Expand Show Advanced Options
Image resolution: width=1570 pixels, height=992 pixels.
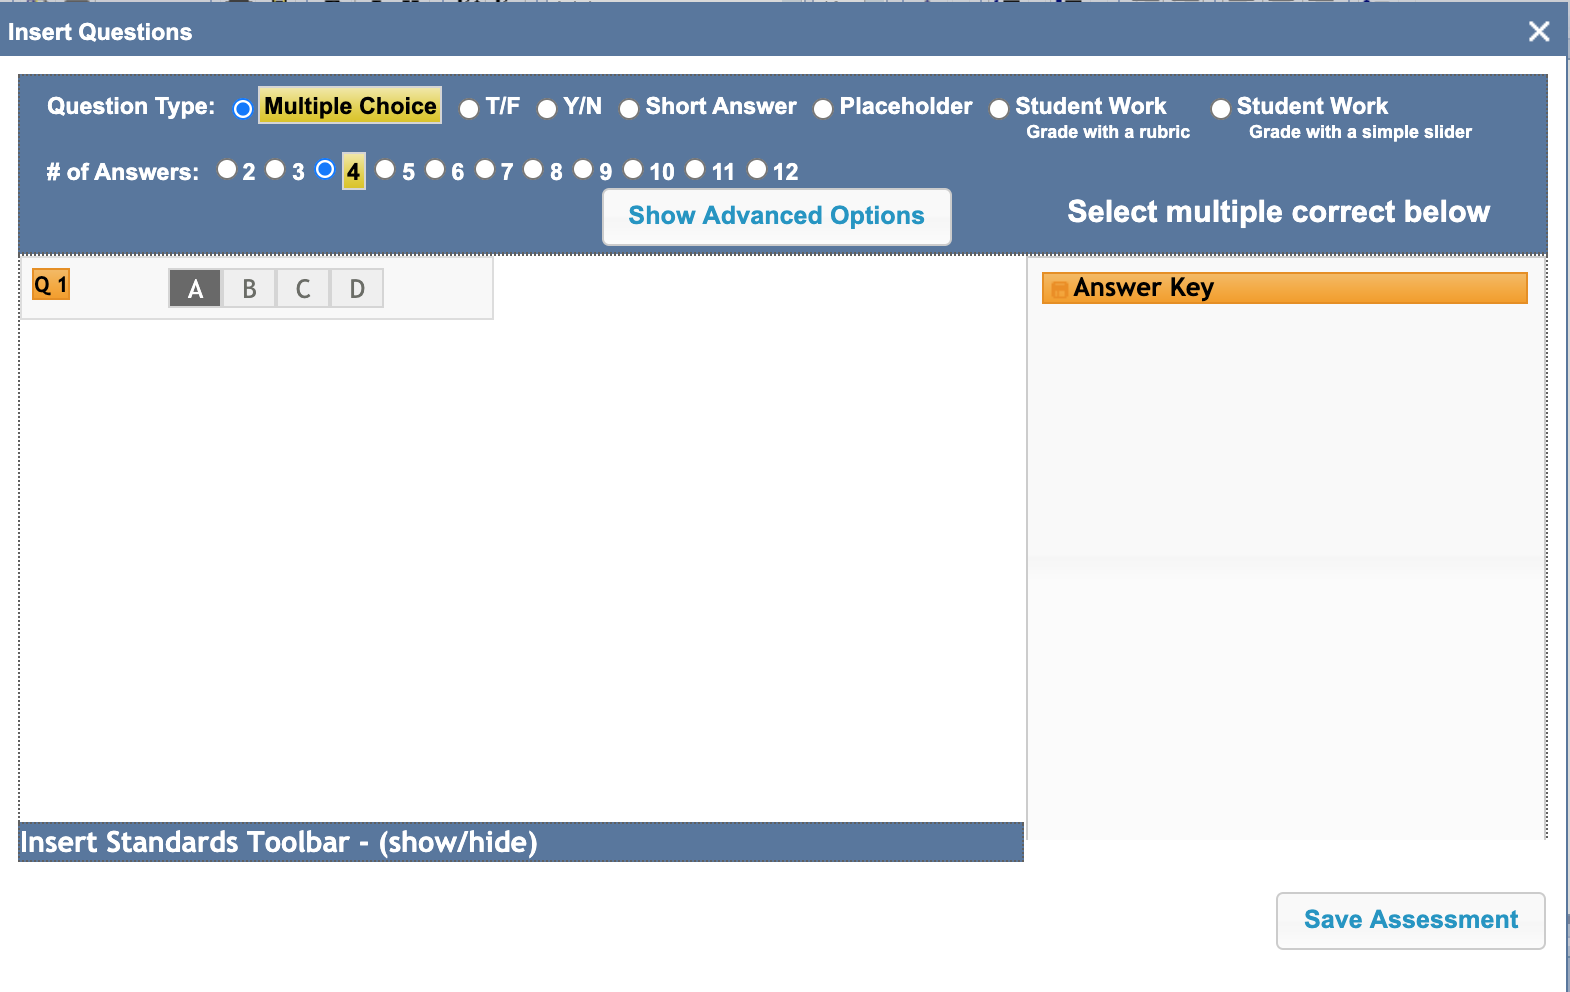click(776, 216)
